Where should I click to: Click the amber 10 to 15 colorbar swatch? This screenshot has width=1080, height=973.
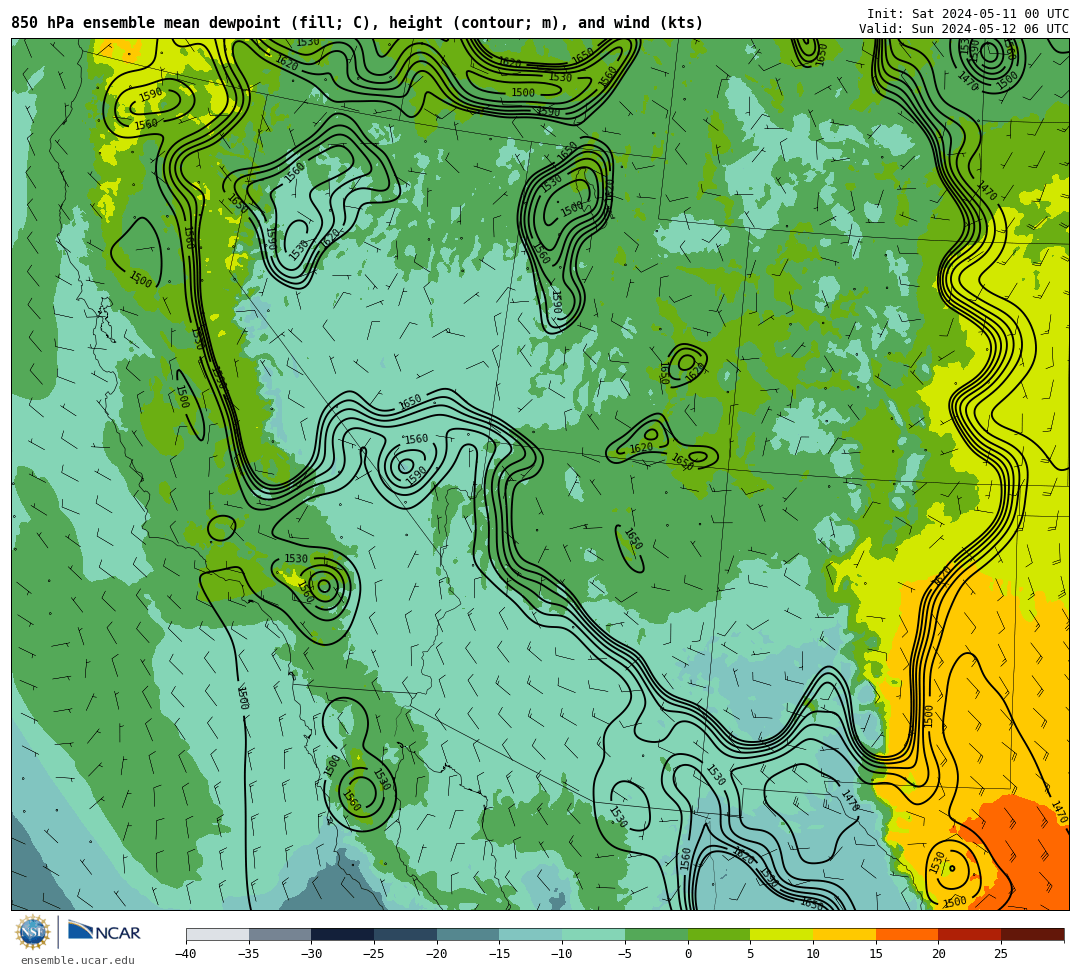tap(844, 934)
